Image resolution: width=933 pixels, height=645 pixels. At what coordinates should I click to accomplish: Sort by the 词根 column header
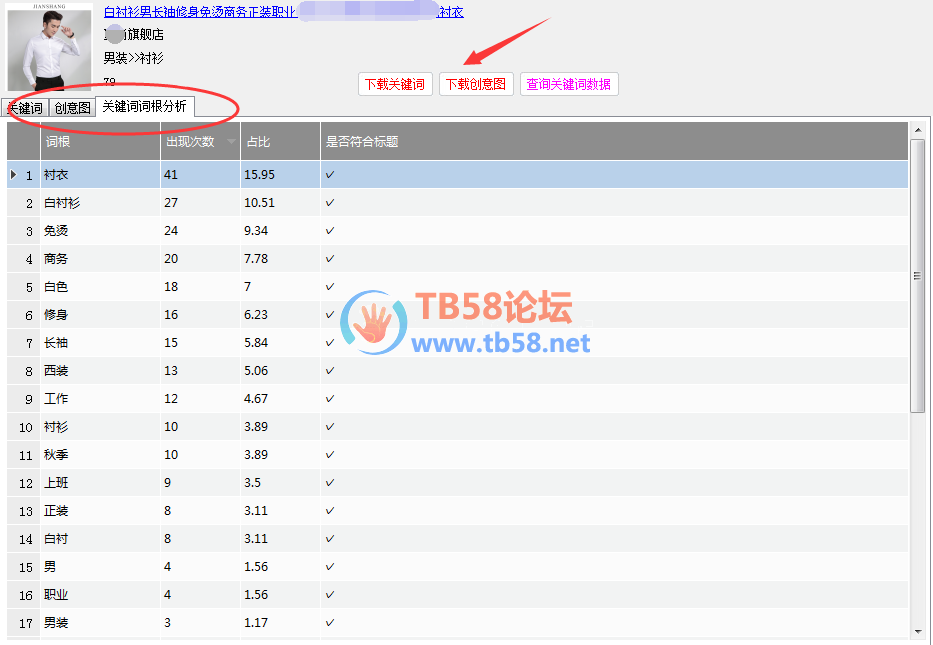click(100, 142)
